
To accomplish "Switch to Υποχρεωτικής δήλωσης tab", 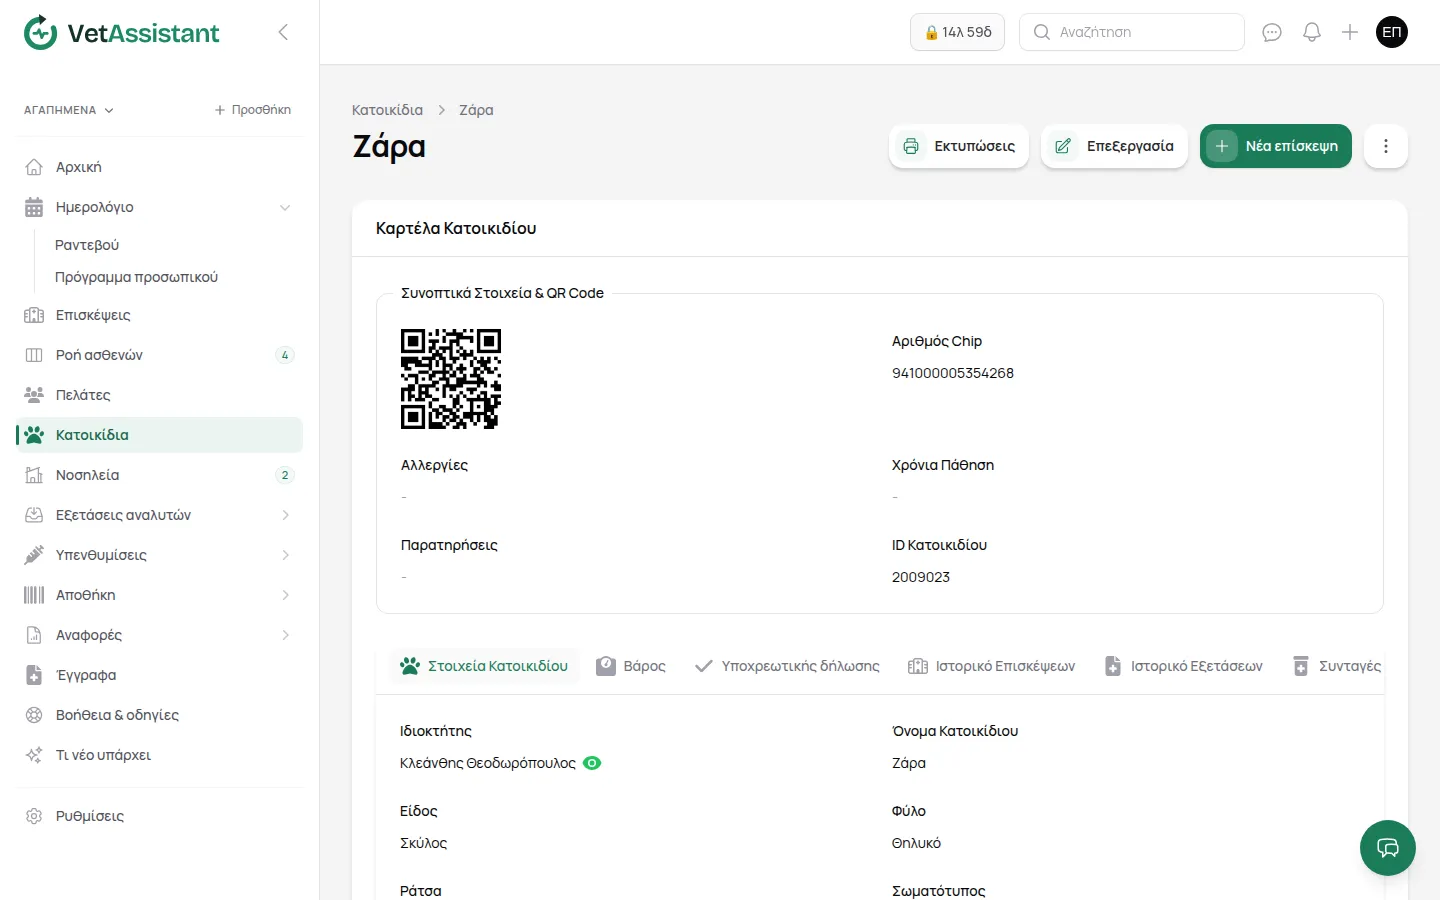I will click(x=787, y=666).
